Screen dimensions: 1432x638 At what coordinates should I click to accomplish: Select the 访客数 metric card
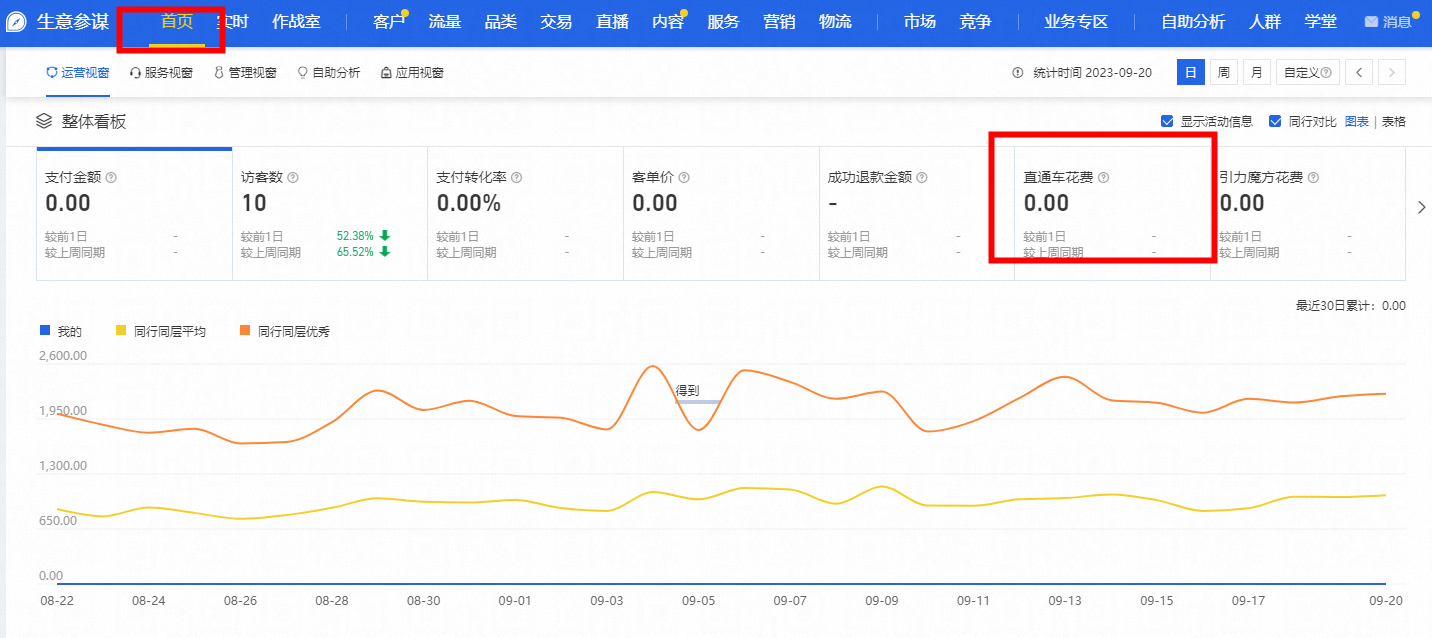[330, 214]
